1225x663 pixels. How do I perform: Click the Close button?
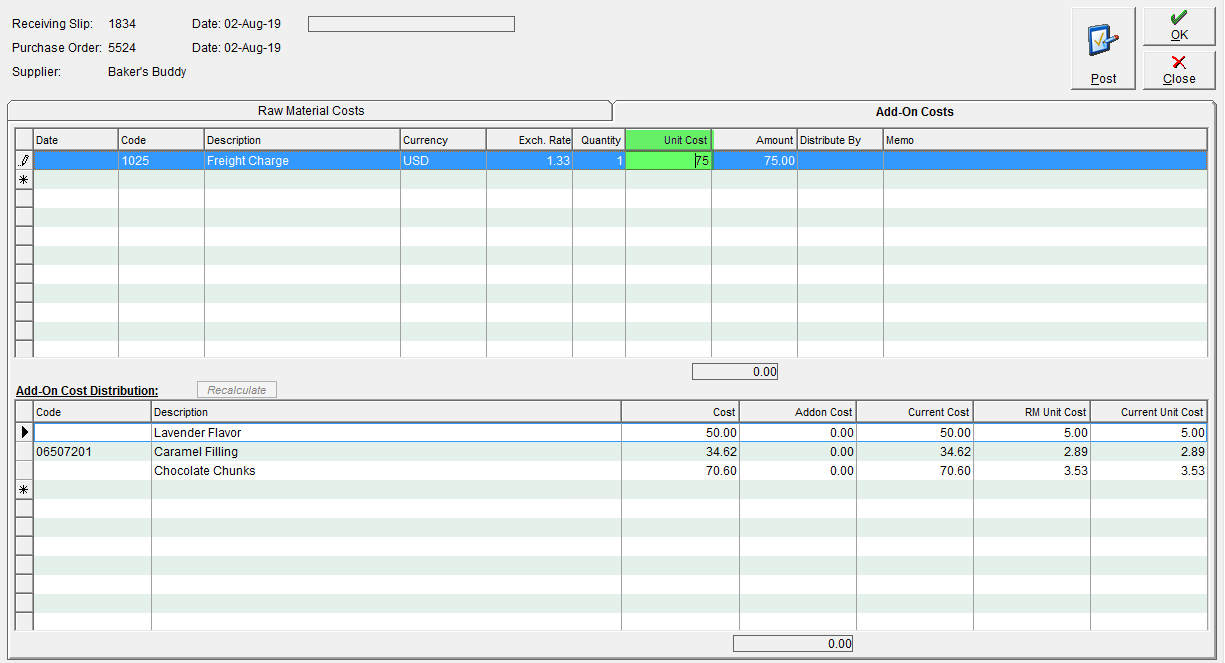pyautogui.click(x=1179, y=69)
